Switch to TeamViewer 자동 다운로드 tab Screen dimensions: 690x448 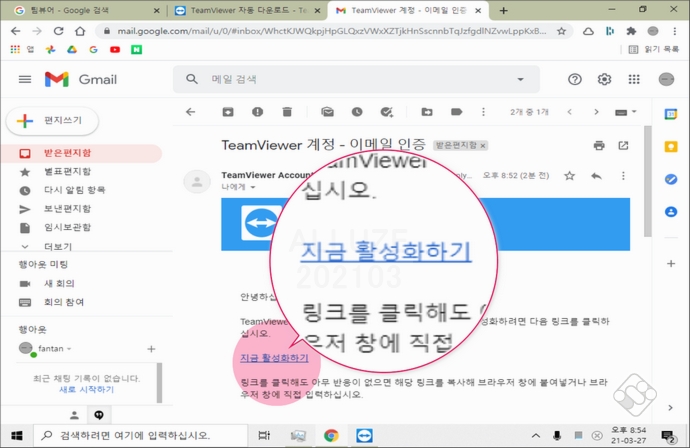tap(247, 11)
